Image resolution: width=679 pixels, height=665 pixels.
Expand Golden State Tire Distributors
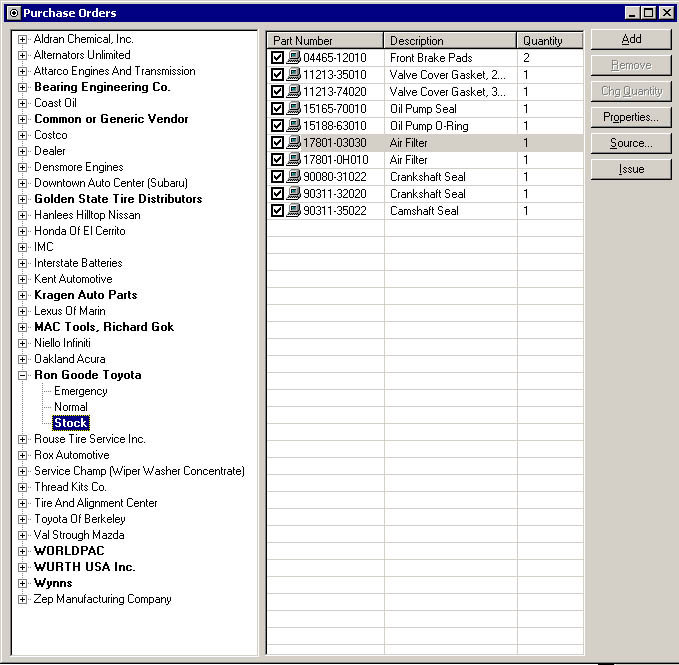click(22, 200)
